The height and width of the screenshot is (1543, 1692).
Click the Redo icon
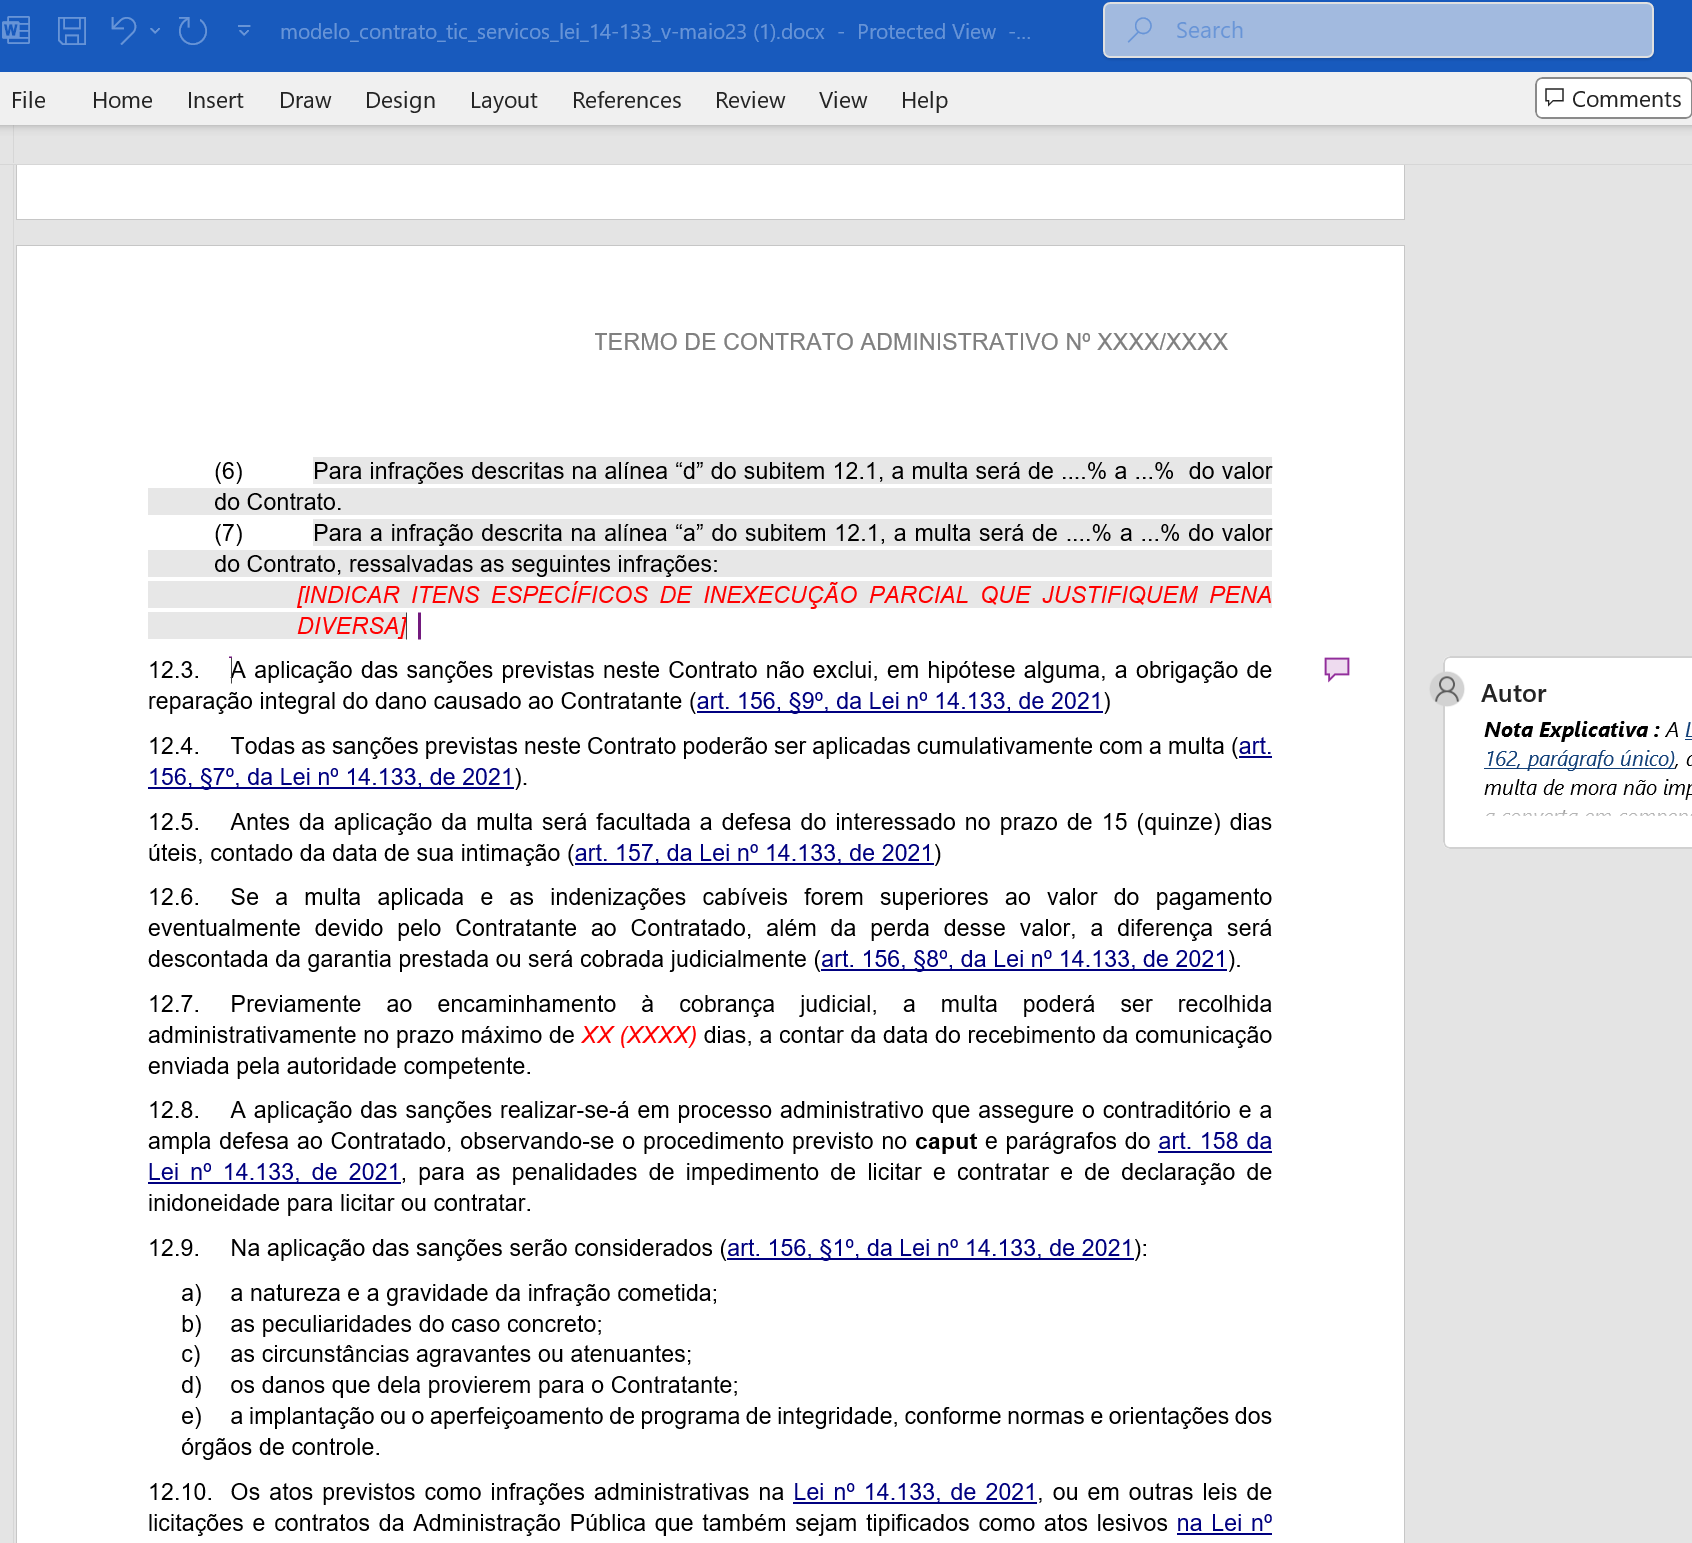[x=193, y=31]
